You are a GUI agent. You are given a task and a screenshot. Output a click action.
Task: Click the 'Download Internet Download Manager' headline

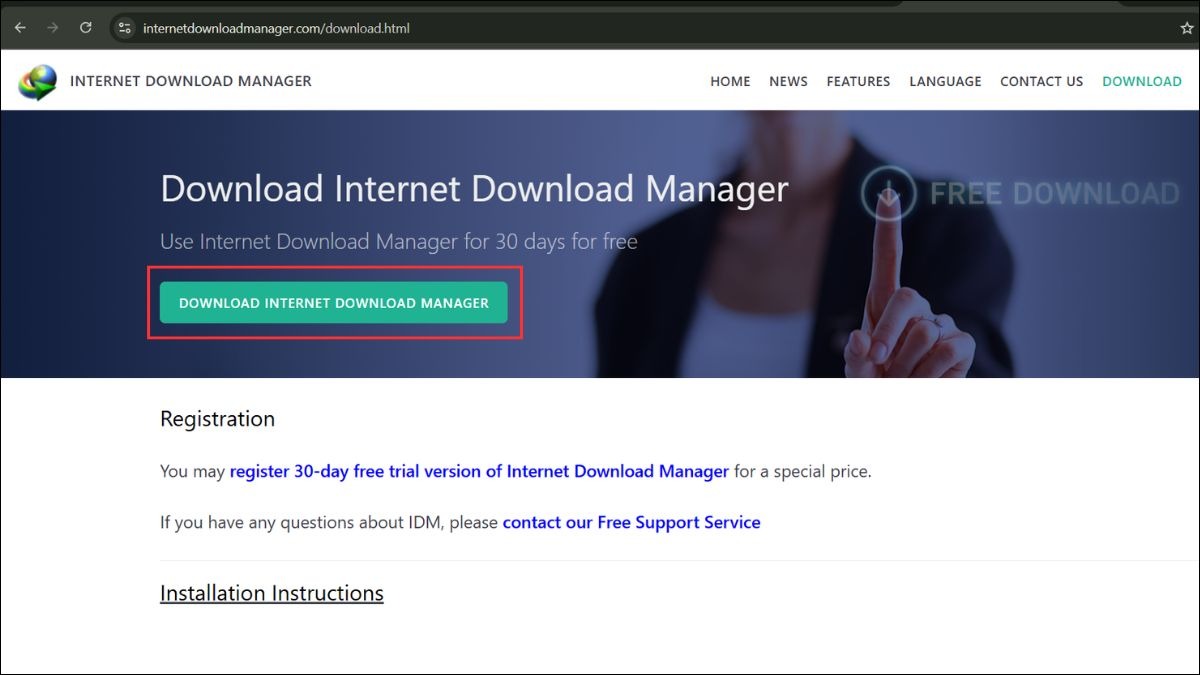[x=474, y=189]
